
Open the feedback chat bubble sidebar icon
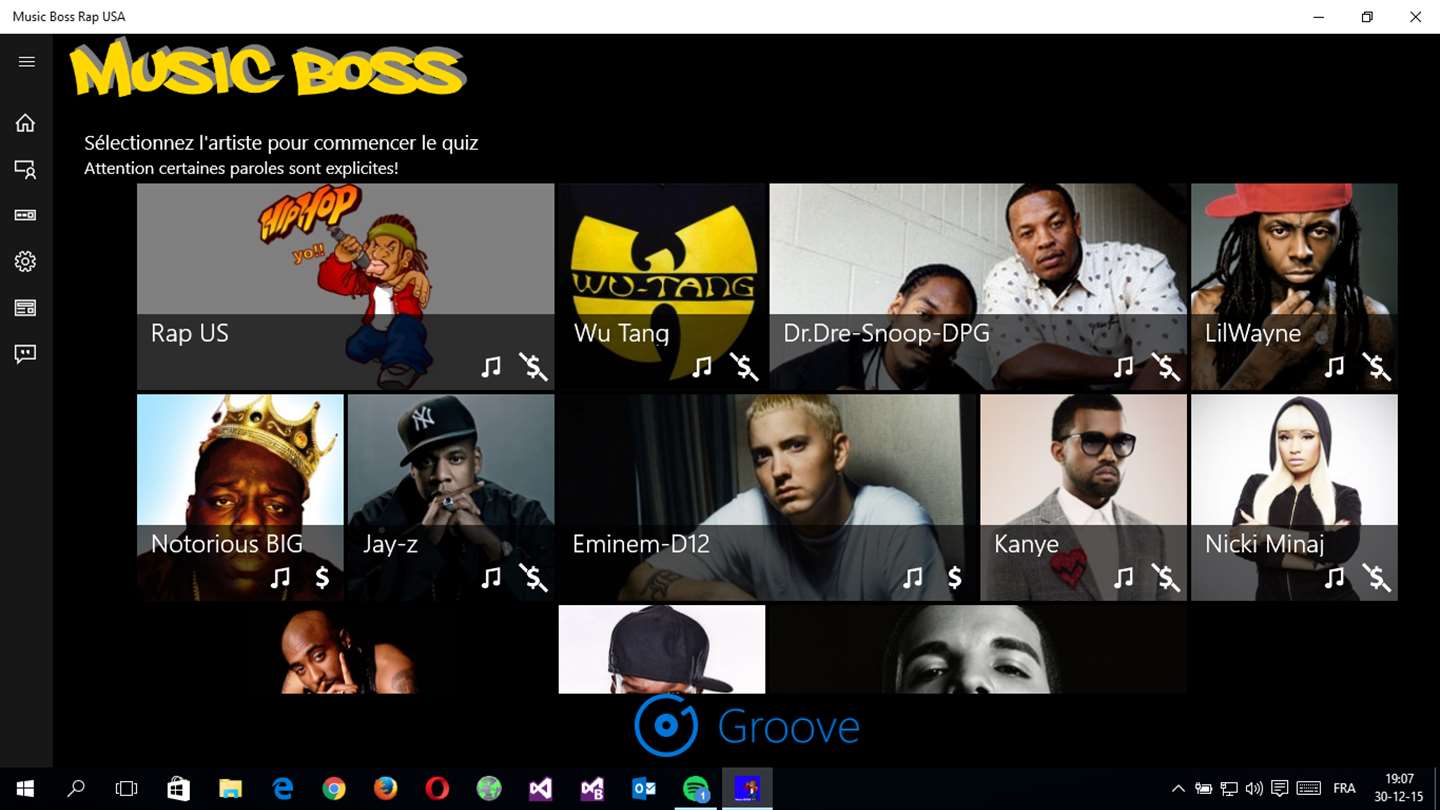[x=25, y=353]
